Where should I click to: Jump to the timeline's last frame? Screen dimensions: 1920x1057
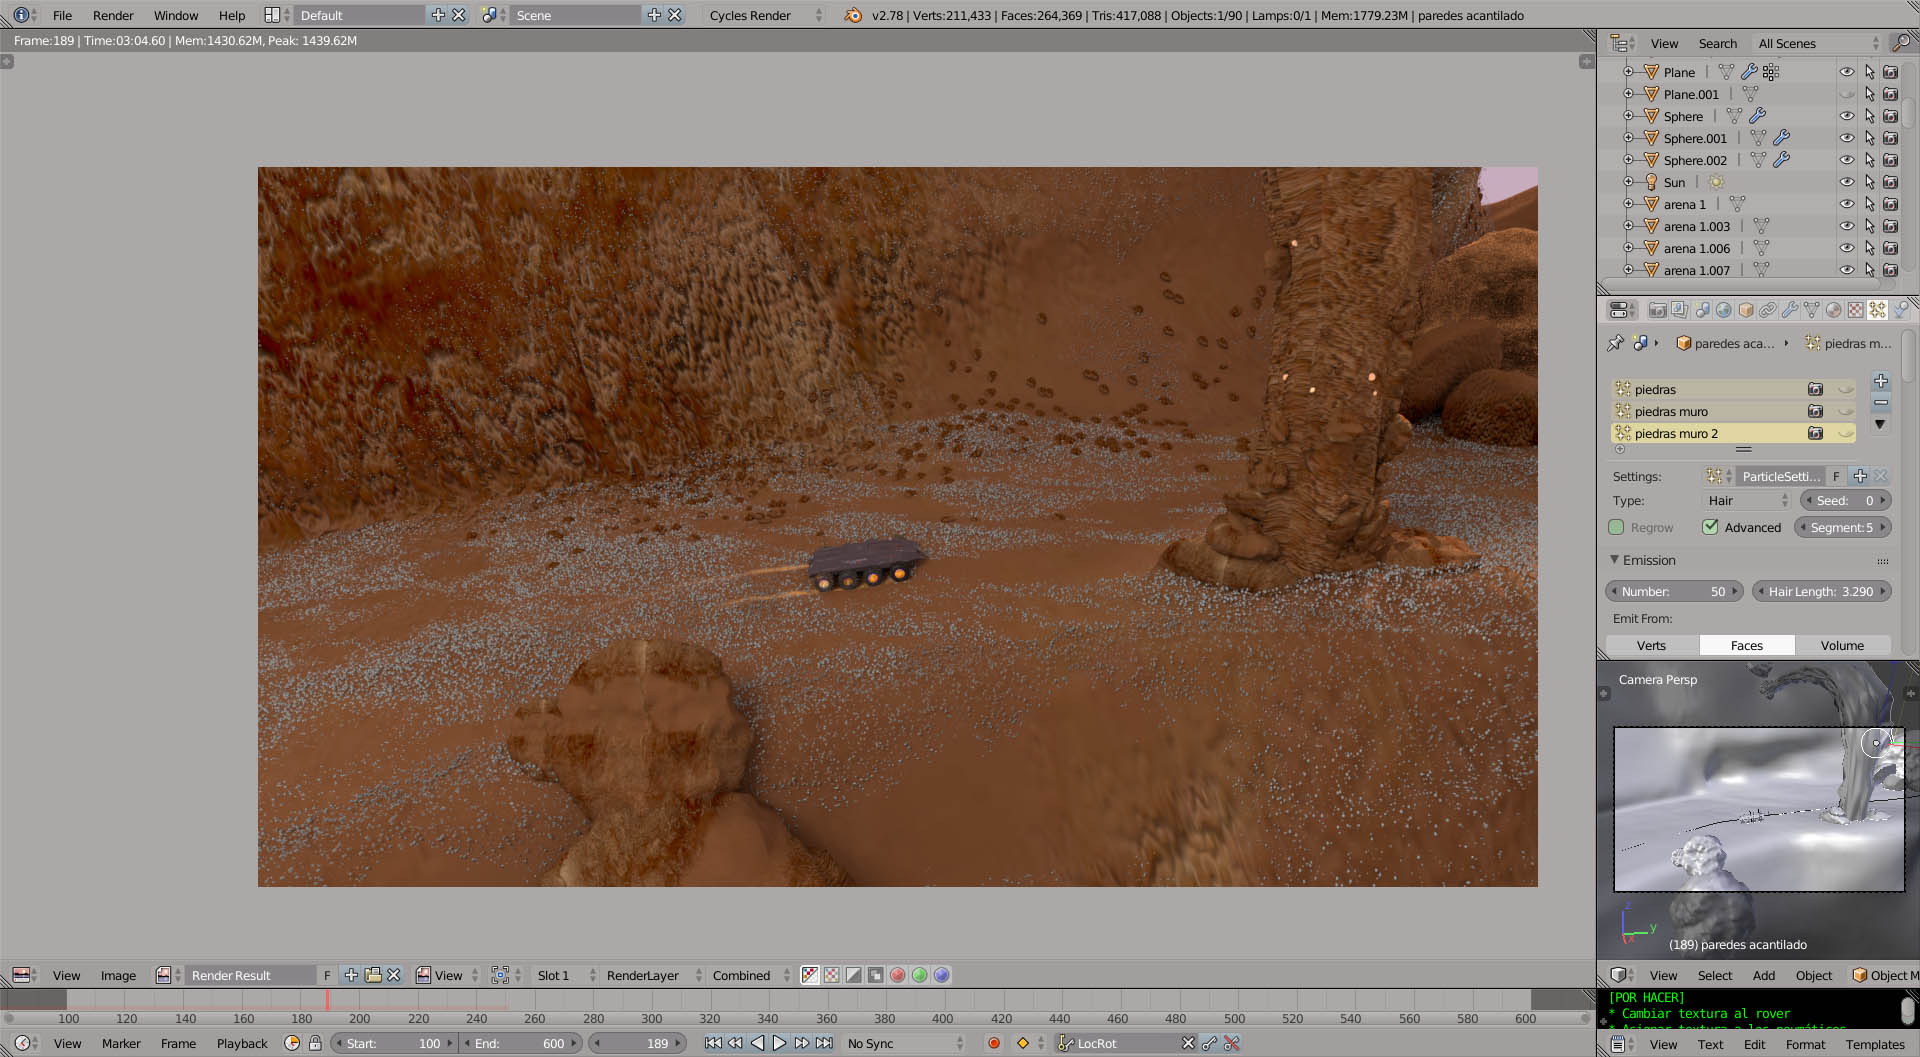point(824,1043)
